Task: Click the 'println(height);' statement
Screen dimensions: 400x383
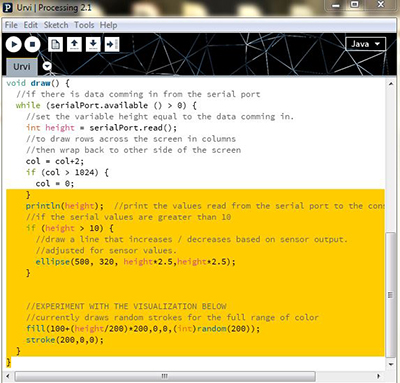Action: click(x=64, y=206)
